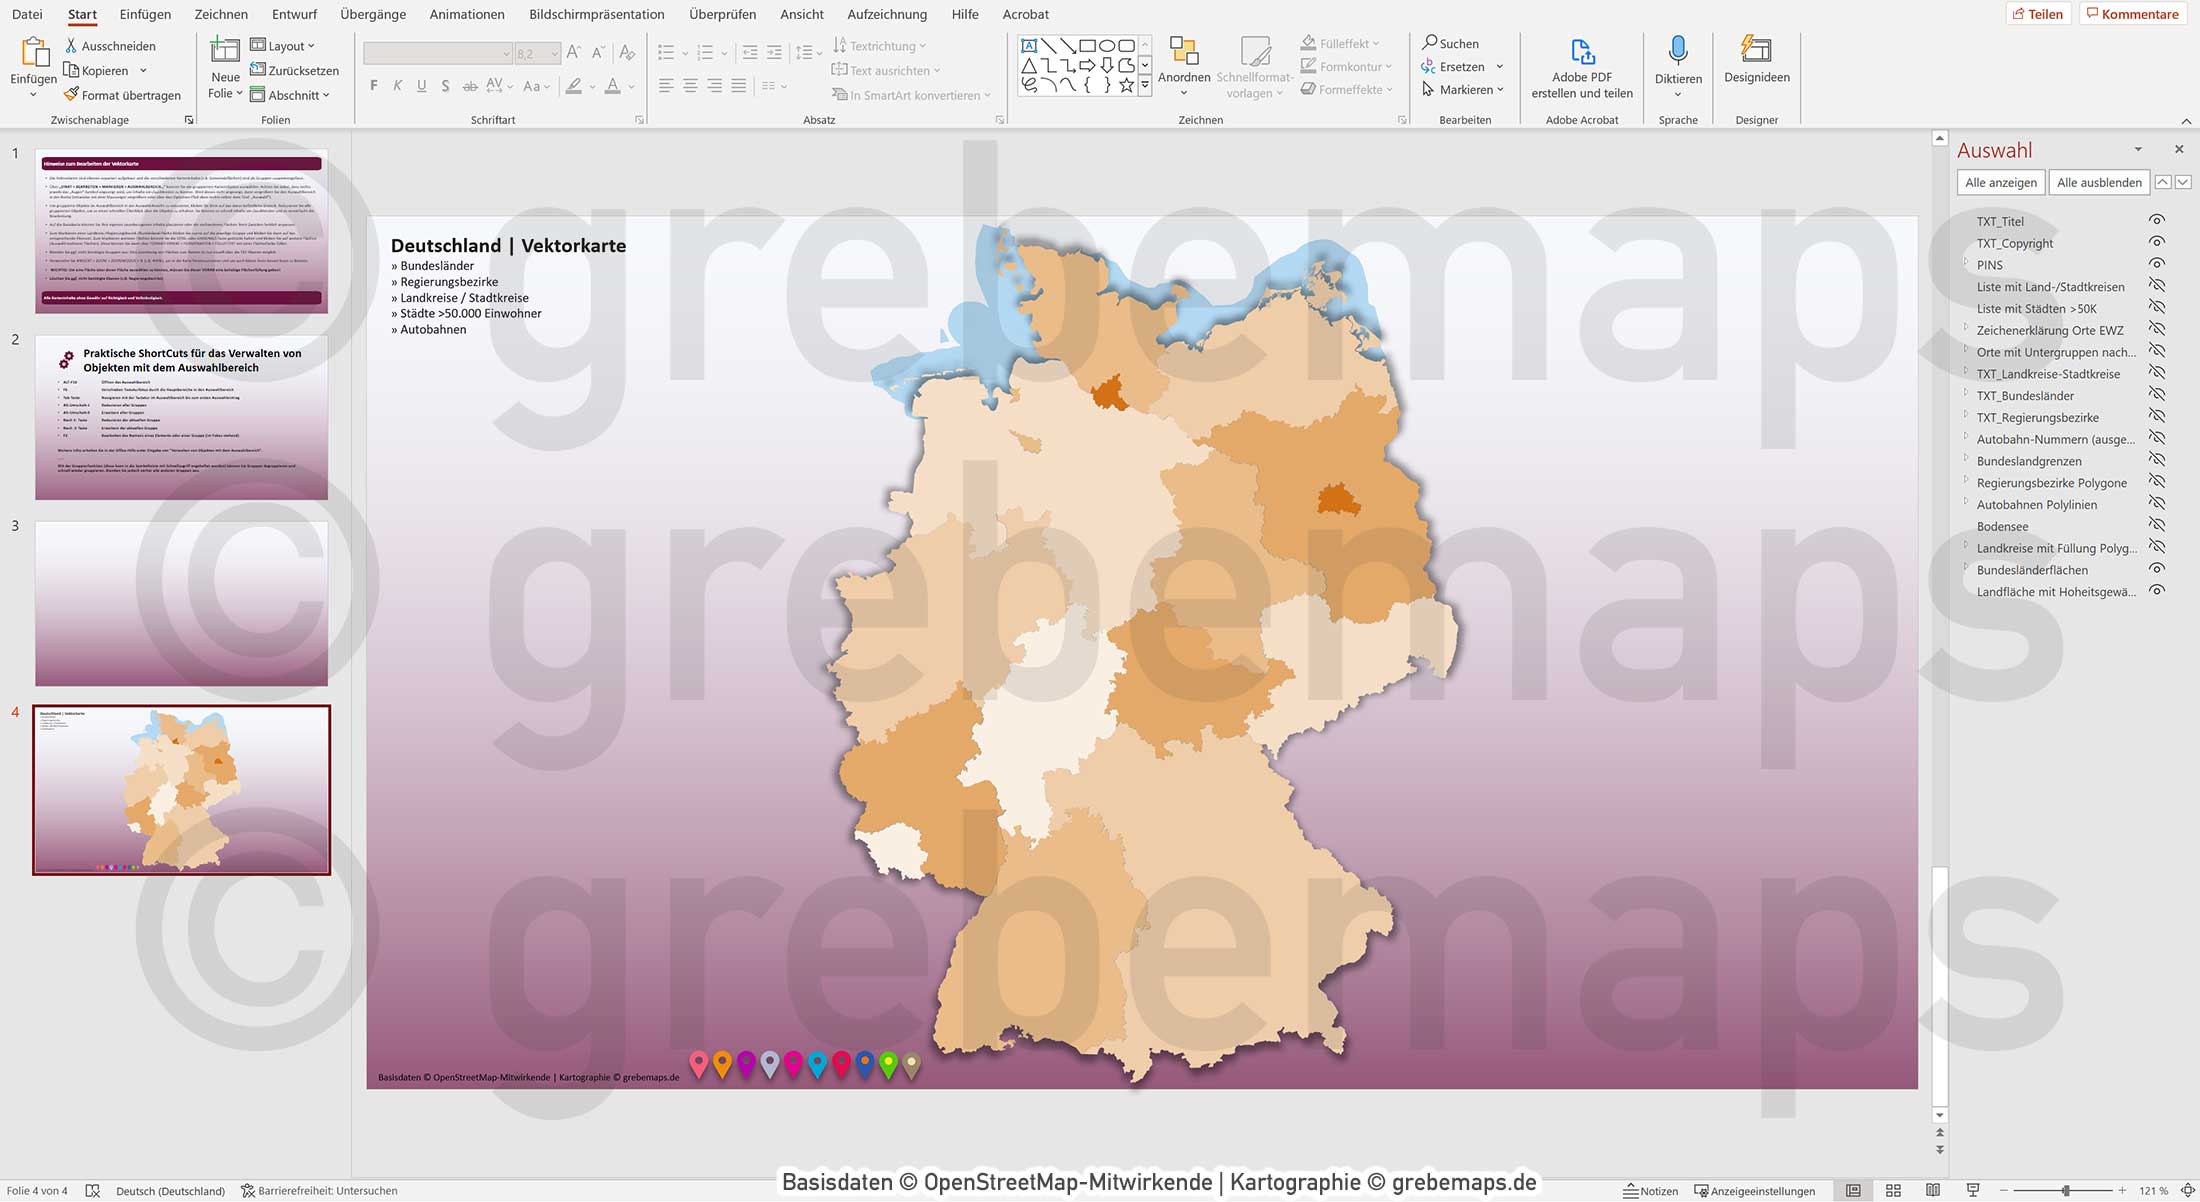Hide the TXT_Titel layer in the Auswahl pane
The height and width of the screenshot is (1202, 2200).
[x=2157, y=221]
